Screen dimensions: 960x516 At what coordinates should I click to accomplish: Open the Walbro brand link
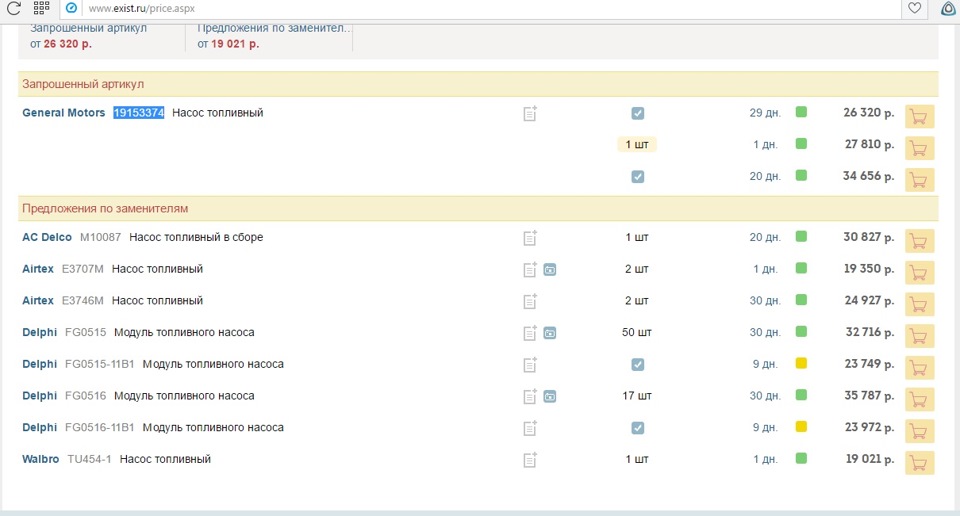coord(40,459)
